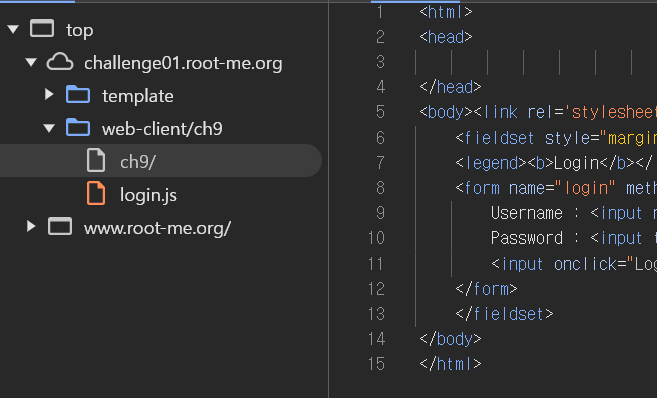
Task: Select the template folder label
Action: (138, 96)
